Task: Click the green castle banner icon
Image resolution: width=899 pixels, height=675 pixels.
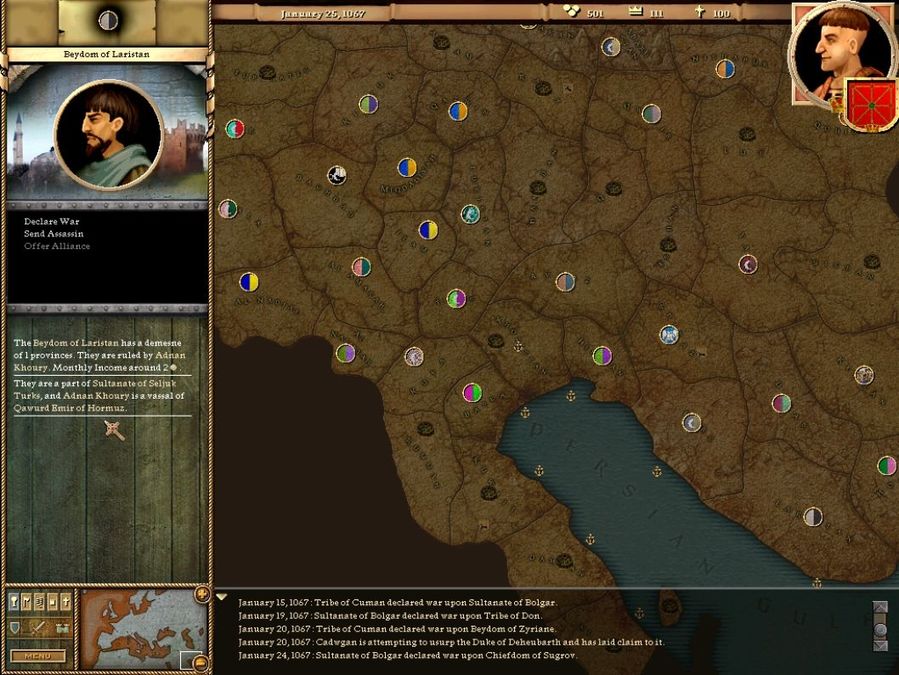Action: [x=62, y=629]
